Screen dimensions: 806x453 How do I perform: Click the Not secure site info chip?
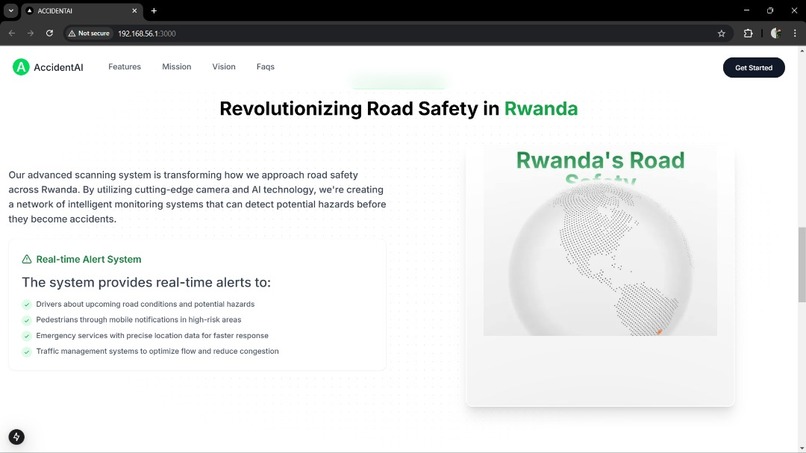[x=88, y=33]
